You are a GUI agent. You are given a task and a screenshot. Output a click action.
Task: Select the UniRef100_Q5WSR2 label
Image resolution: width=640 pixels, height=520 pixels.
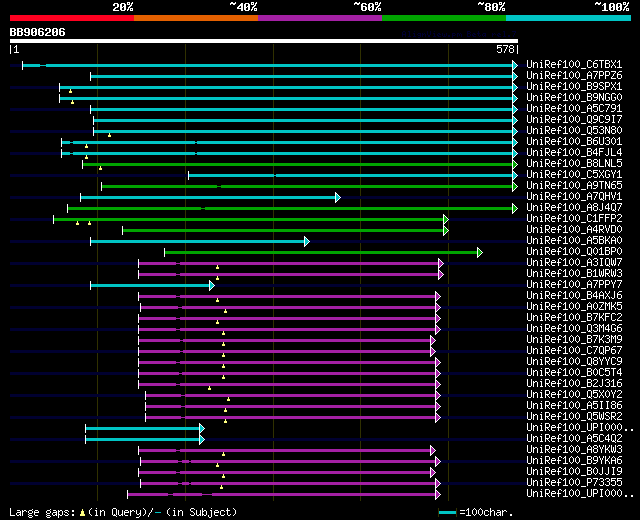pos(574,417)
